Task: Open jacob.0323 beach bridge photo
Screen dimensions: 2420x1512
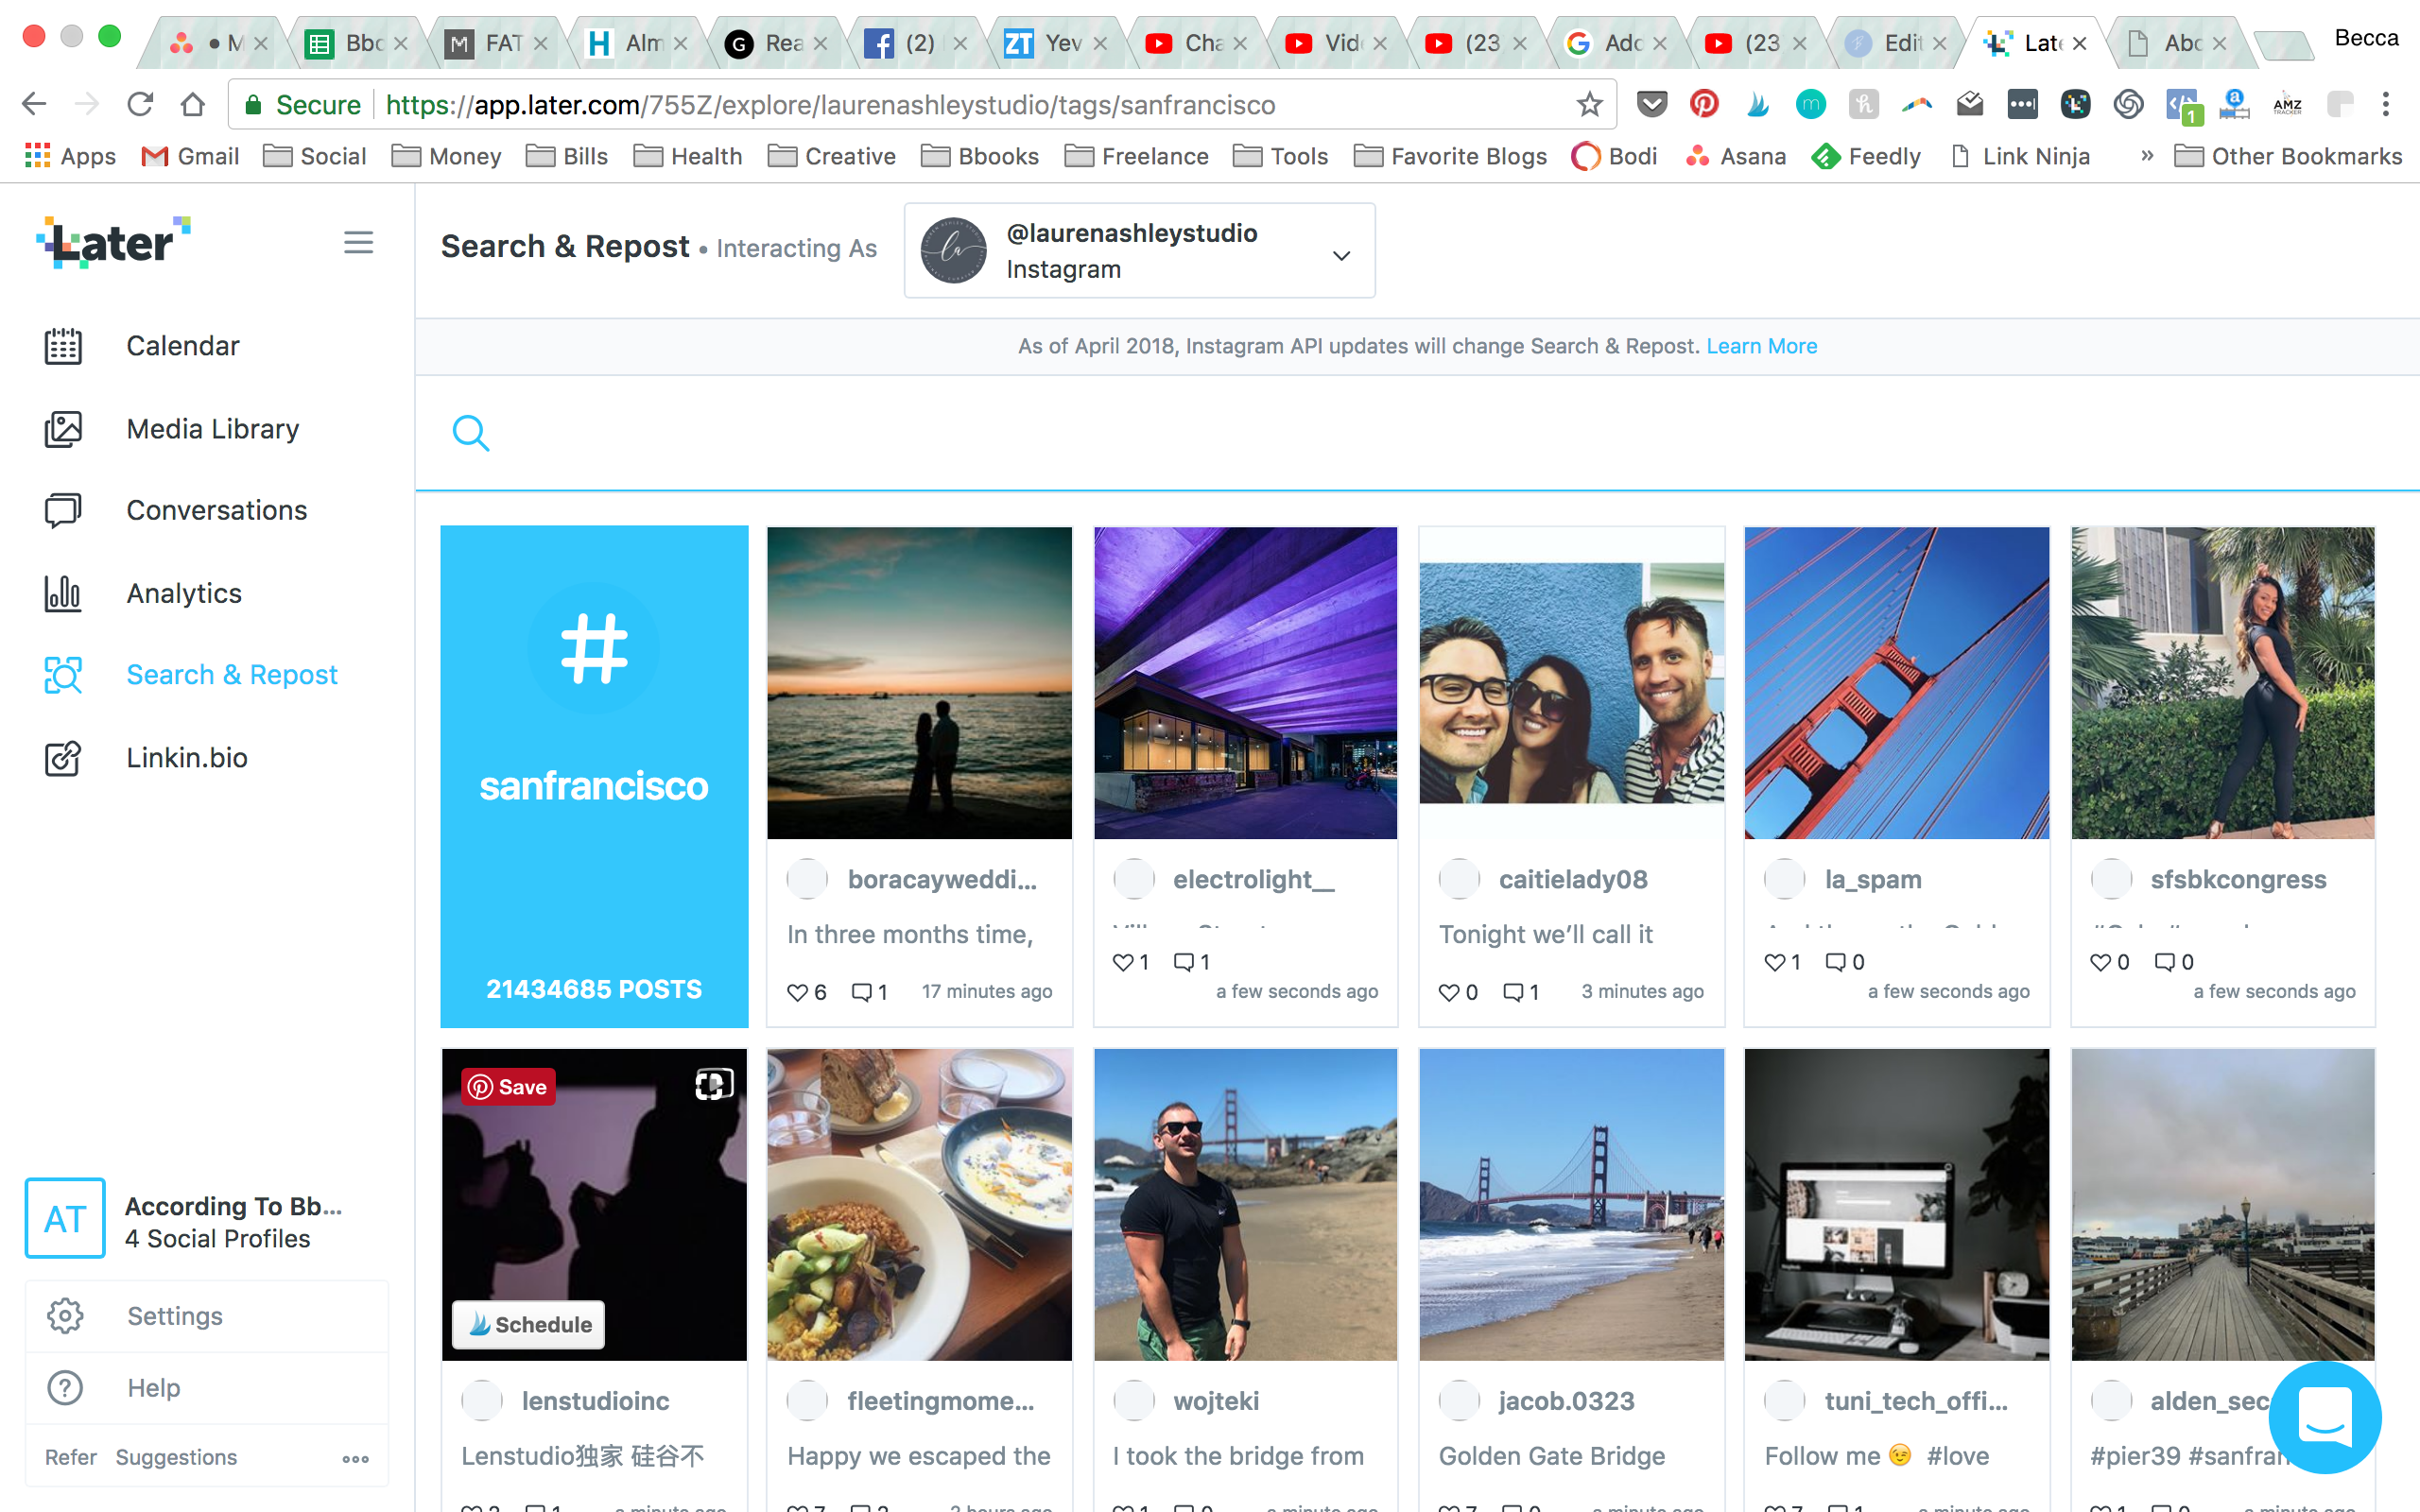Action: 1571,1205
